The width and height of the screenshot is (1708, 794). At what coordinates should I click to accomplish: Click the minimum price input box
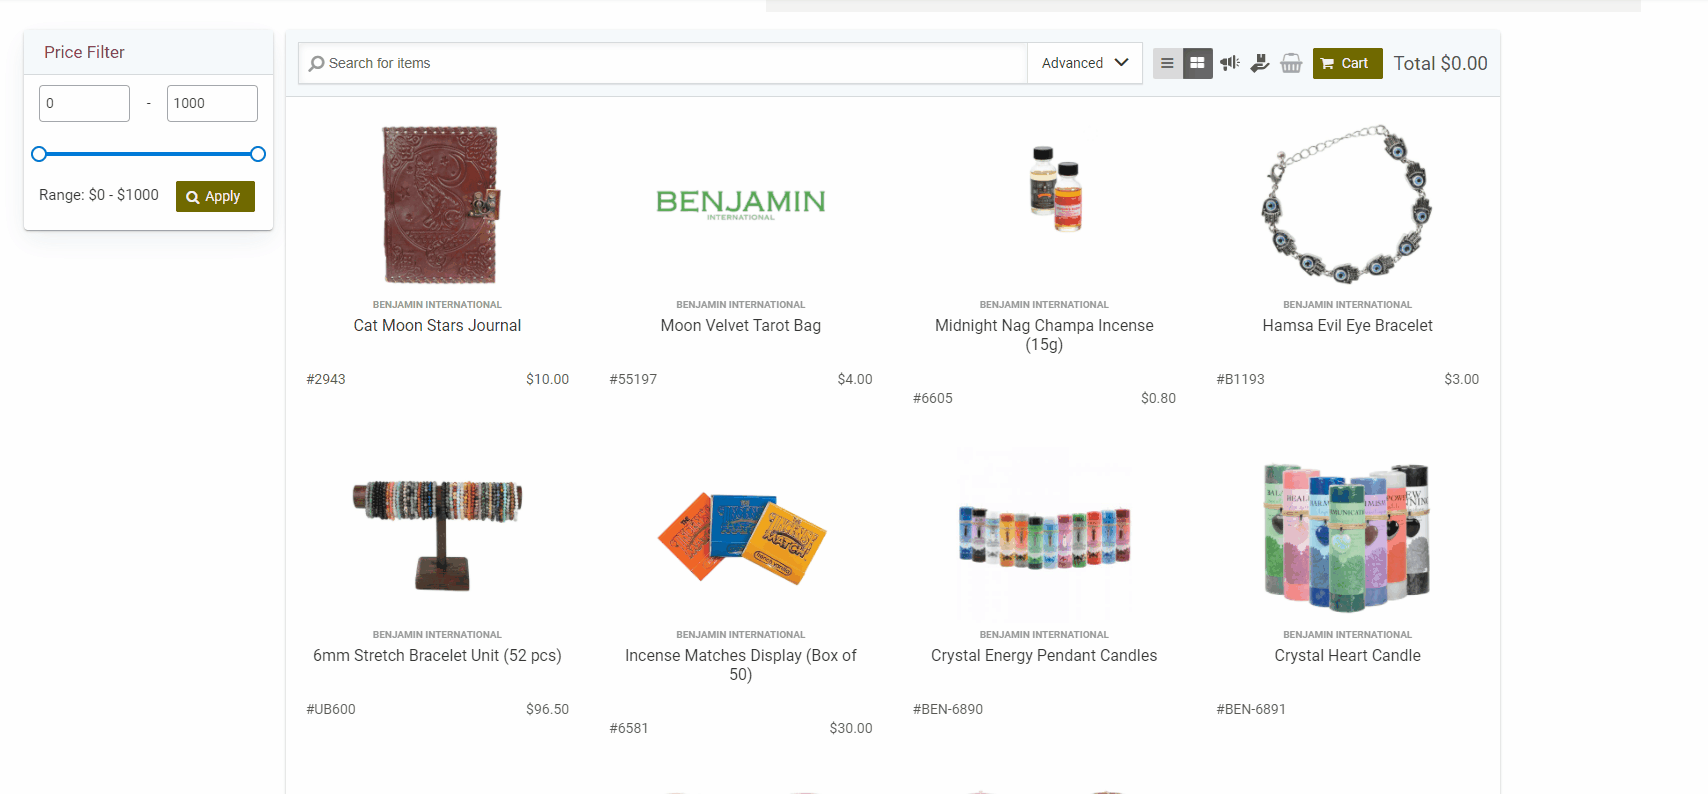(x=84, y=103)
